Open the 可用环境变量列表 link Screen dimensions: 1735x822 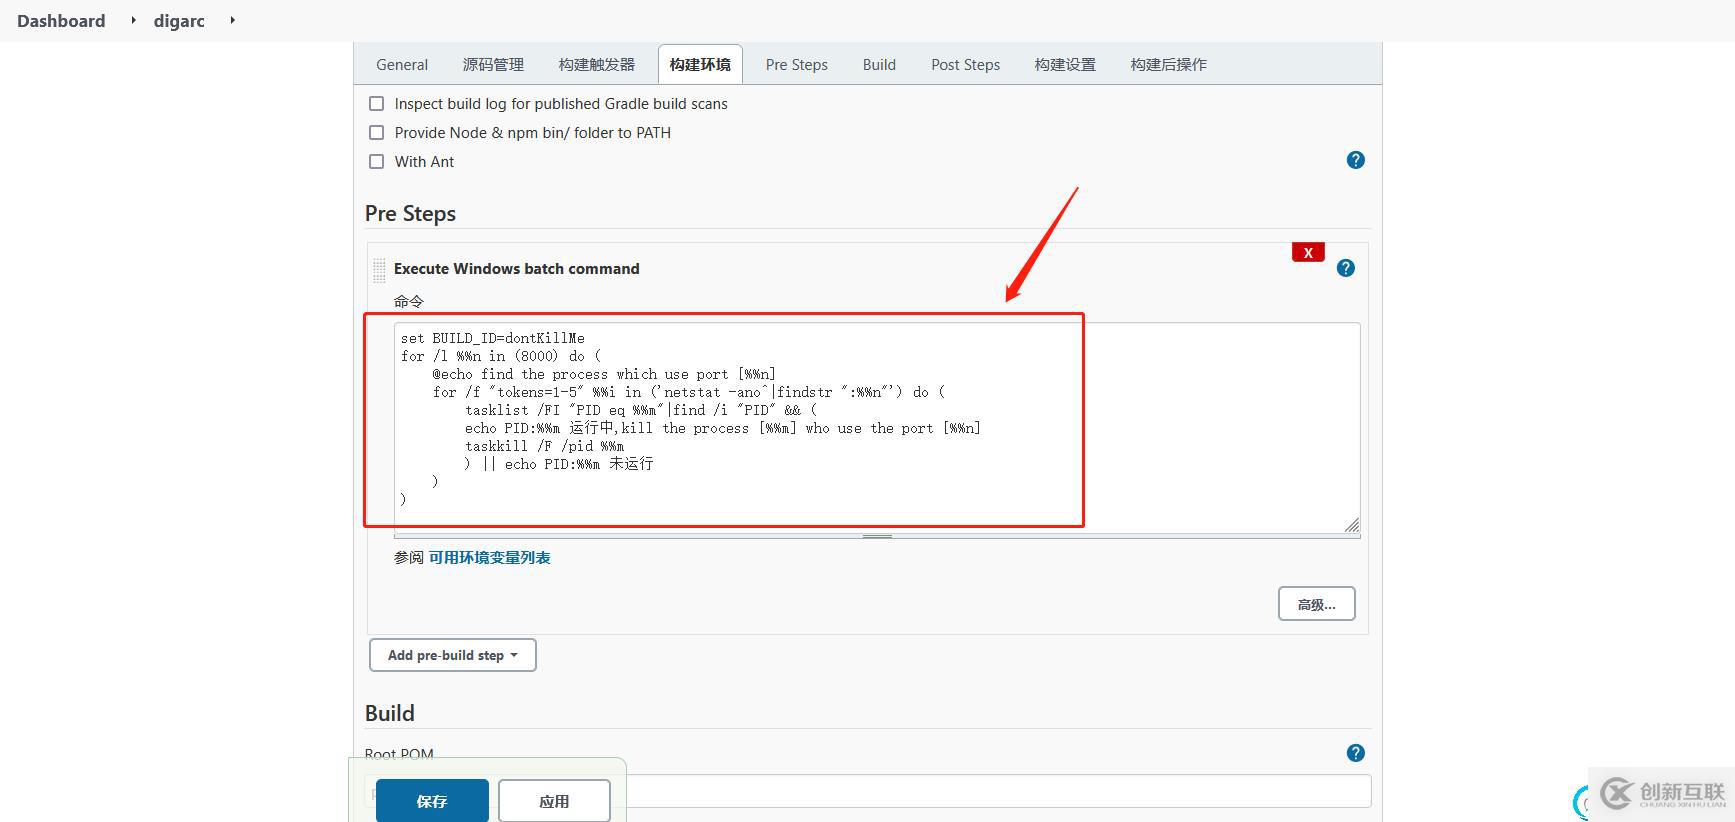pos(489,558)
